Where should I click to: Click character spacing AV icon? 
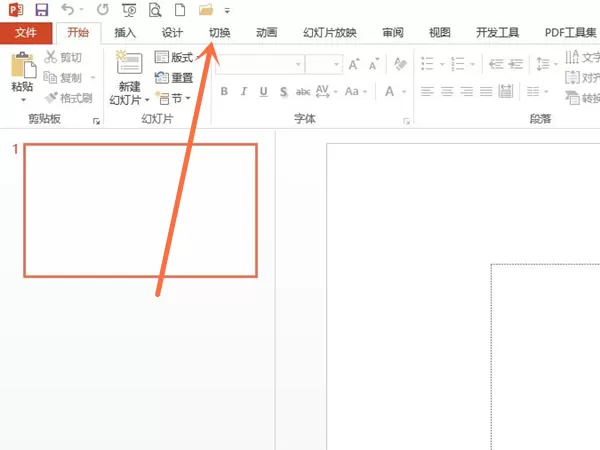click(323, 91)
